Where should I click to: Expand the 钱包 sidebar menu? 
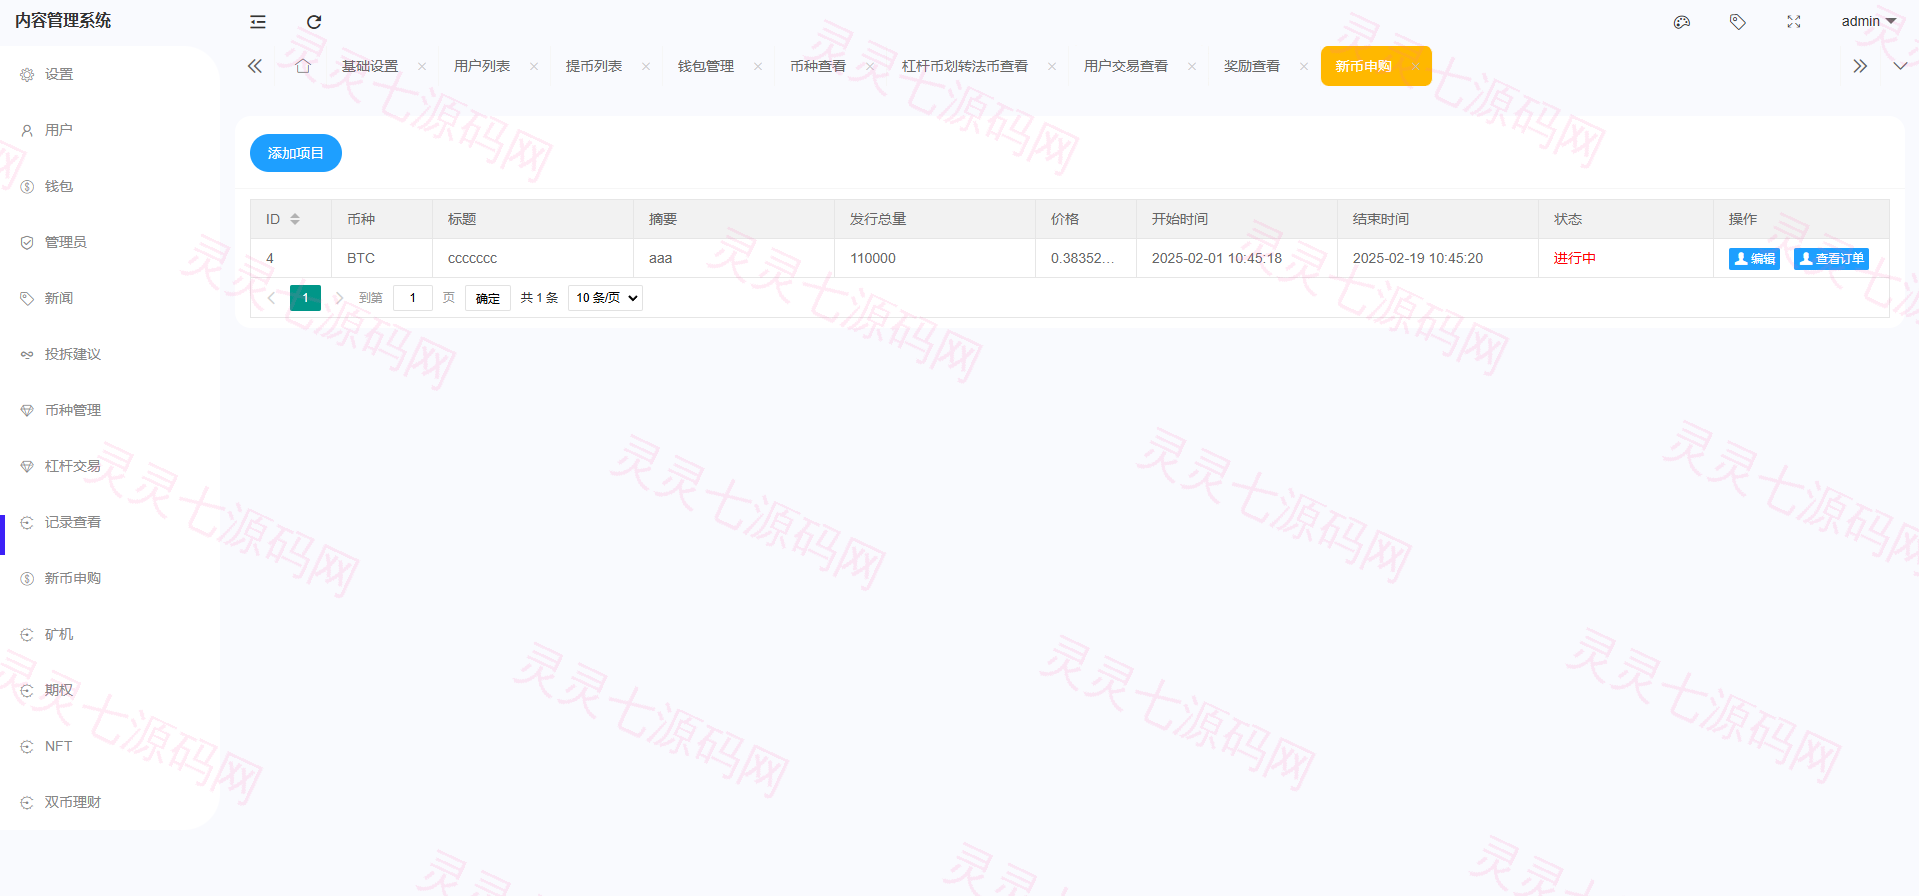(59, 186)
